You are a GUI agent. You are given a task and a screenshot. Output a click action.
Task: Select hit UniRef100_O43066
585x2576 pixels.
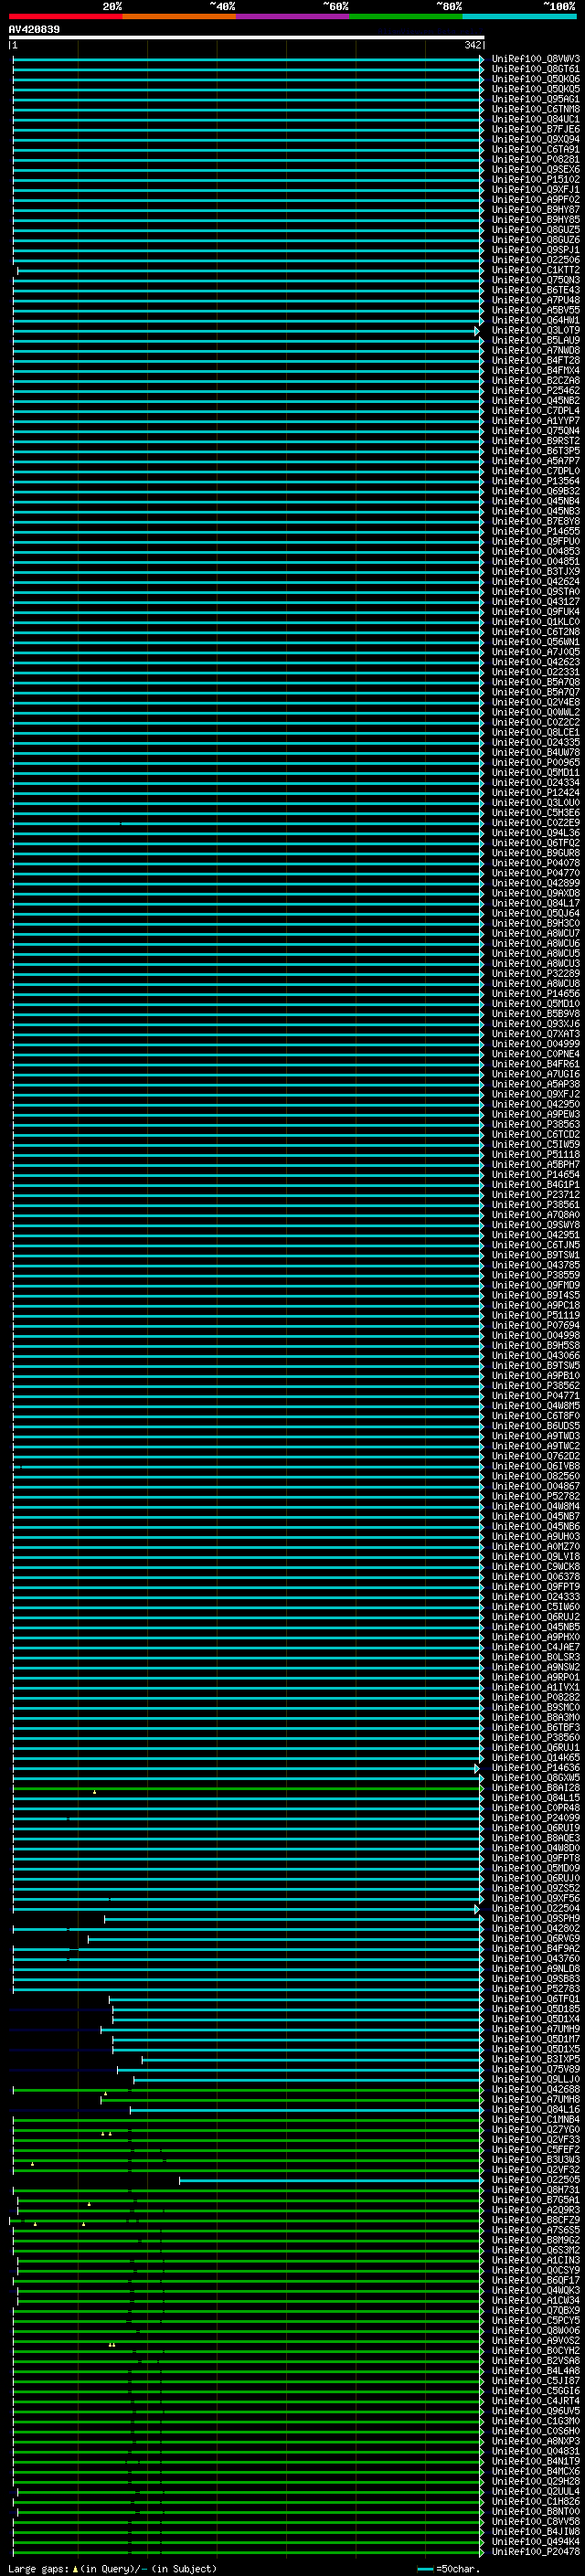[535, 1355]
